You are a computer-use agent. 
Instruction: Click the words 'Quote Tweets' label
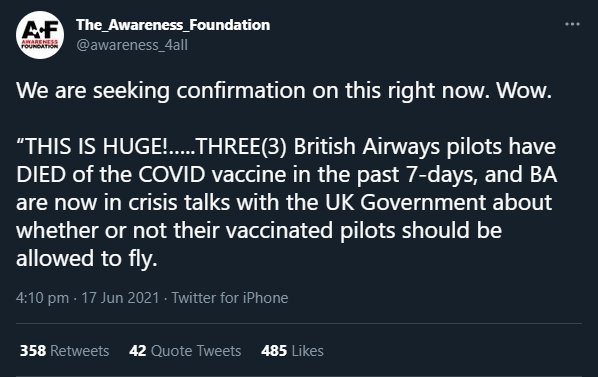[196, 351]
